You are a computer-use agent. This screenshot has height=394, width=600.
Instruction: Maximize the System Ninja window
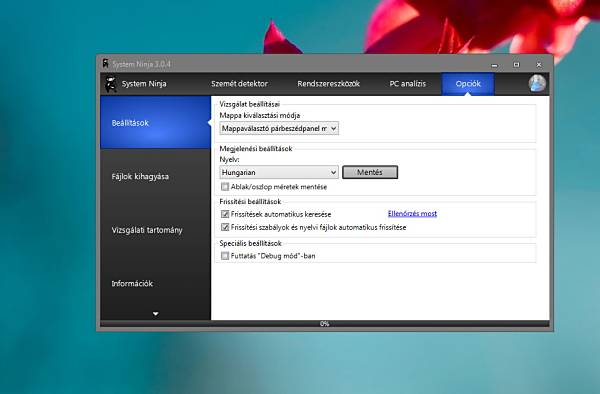click(x=516, y=65)
